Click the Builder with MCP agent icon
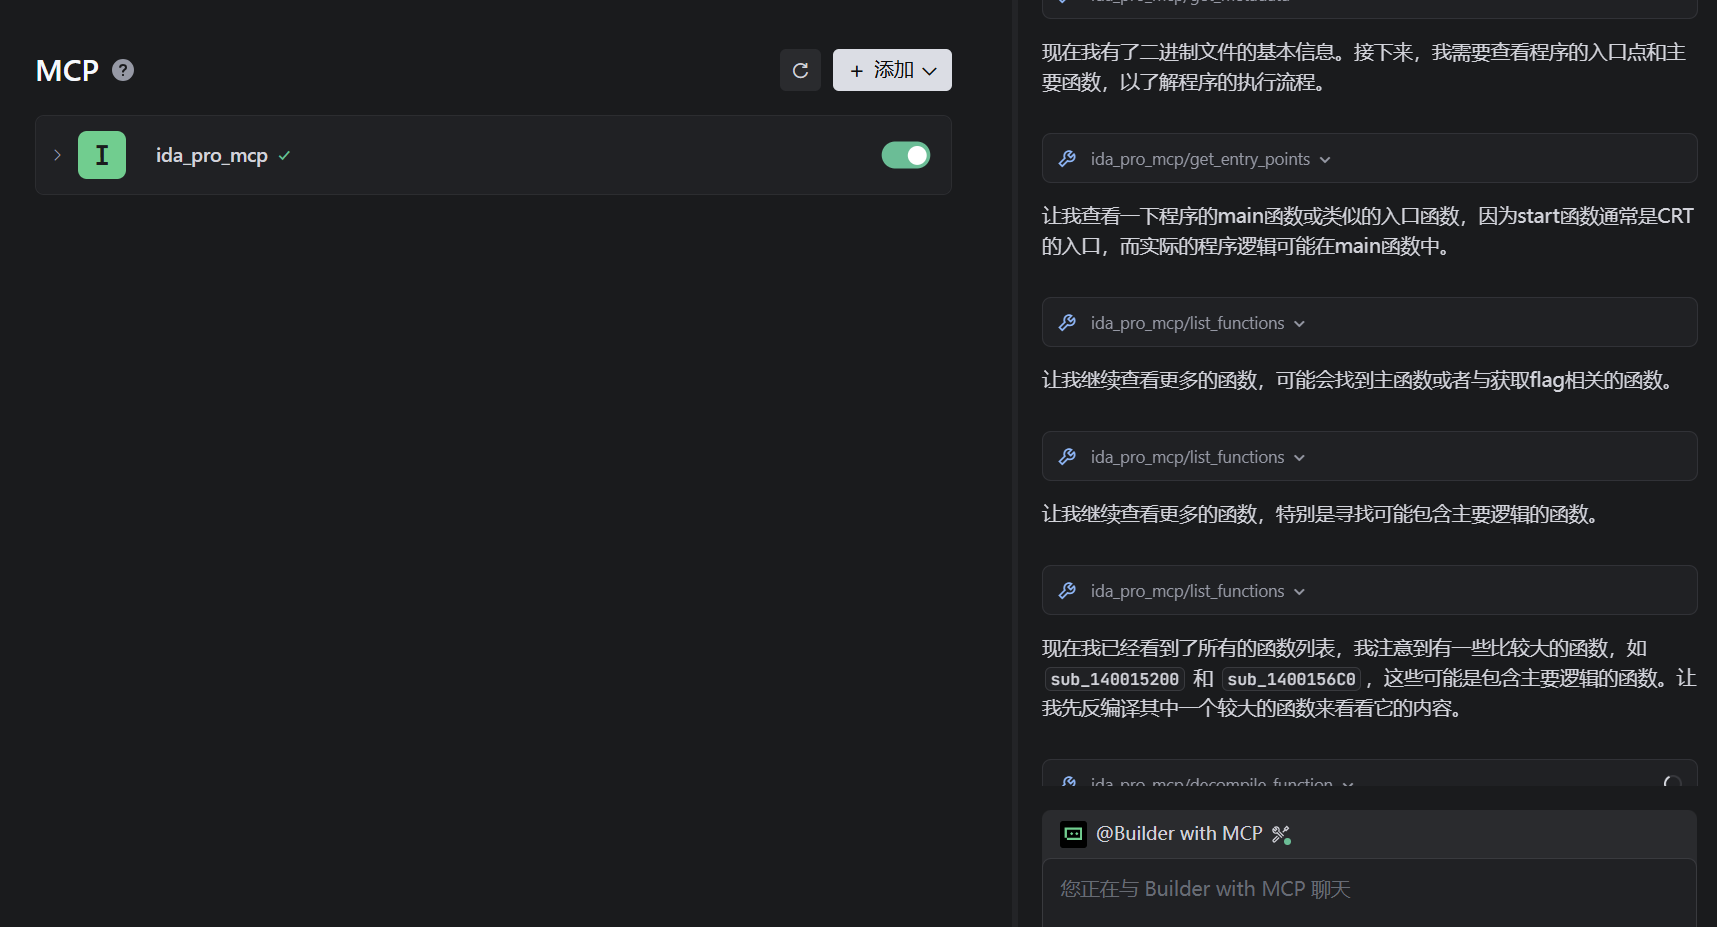 point(1073,834)
